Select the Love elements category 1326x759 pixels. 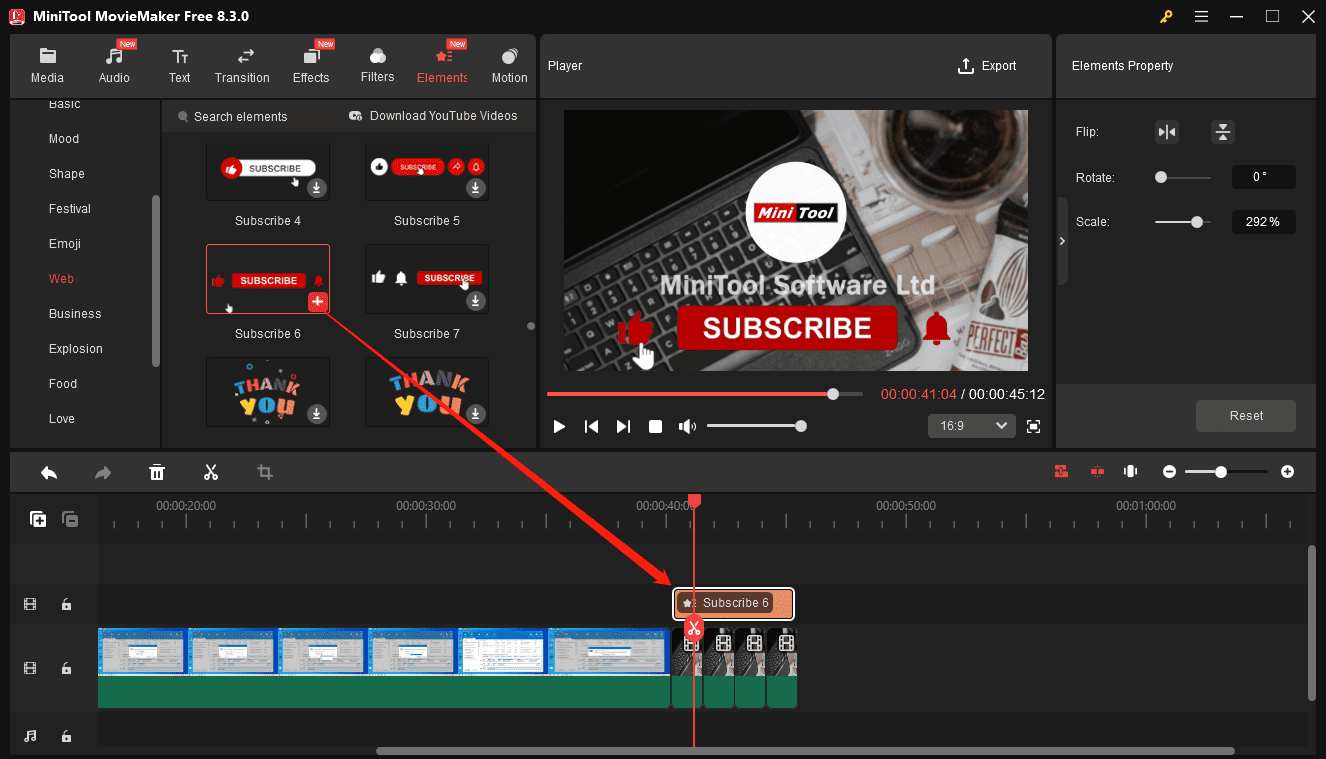click(62, 419)
